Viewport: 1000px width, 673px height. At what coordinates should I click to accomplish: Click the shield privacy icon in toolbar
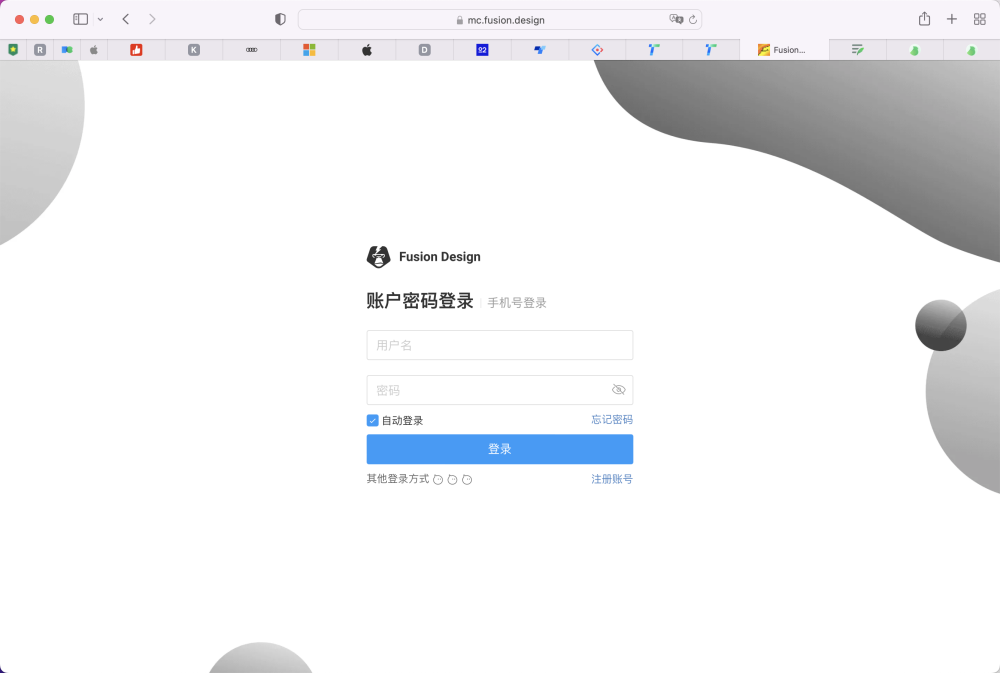click(280, 18)
